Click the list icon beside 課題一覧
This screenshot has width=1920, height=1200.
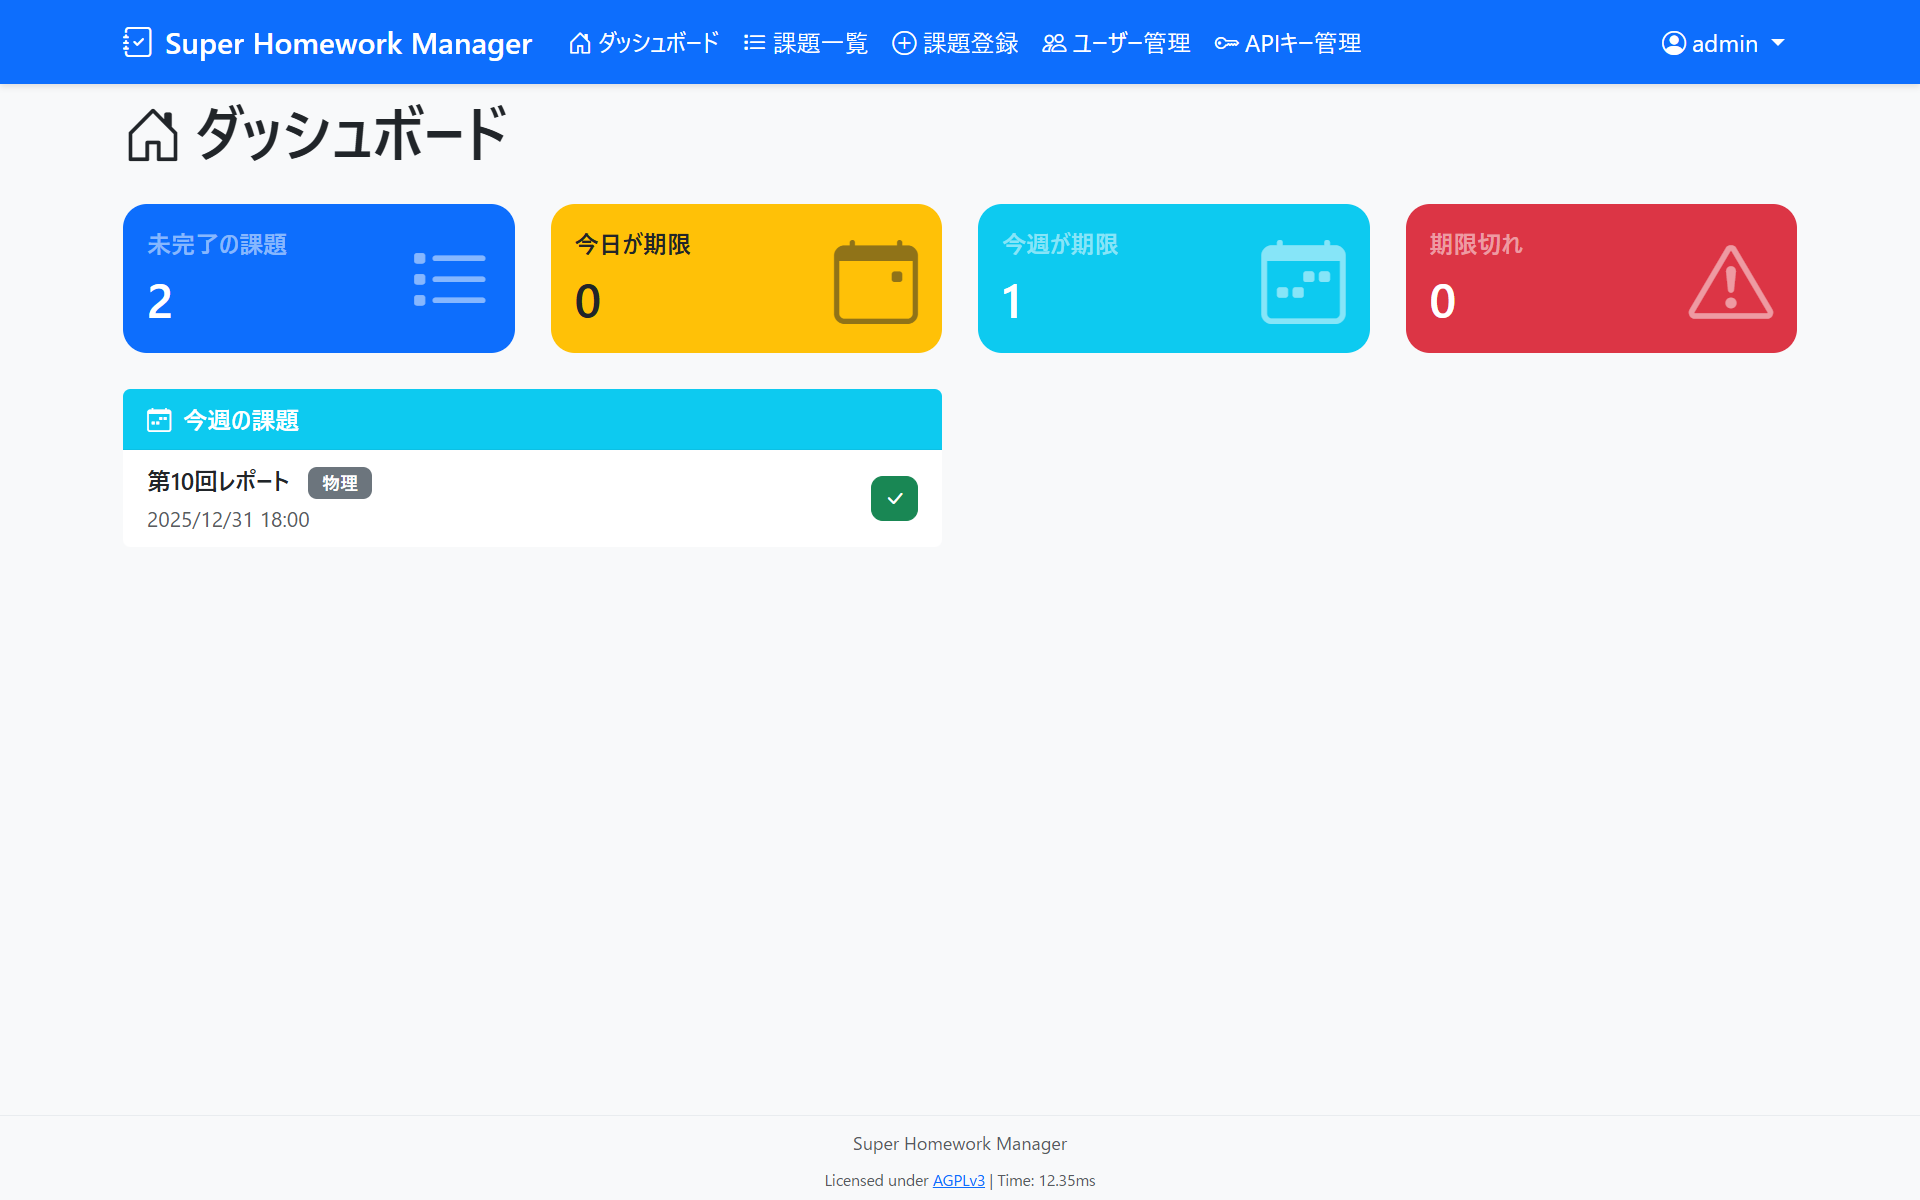coord(753,42)
